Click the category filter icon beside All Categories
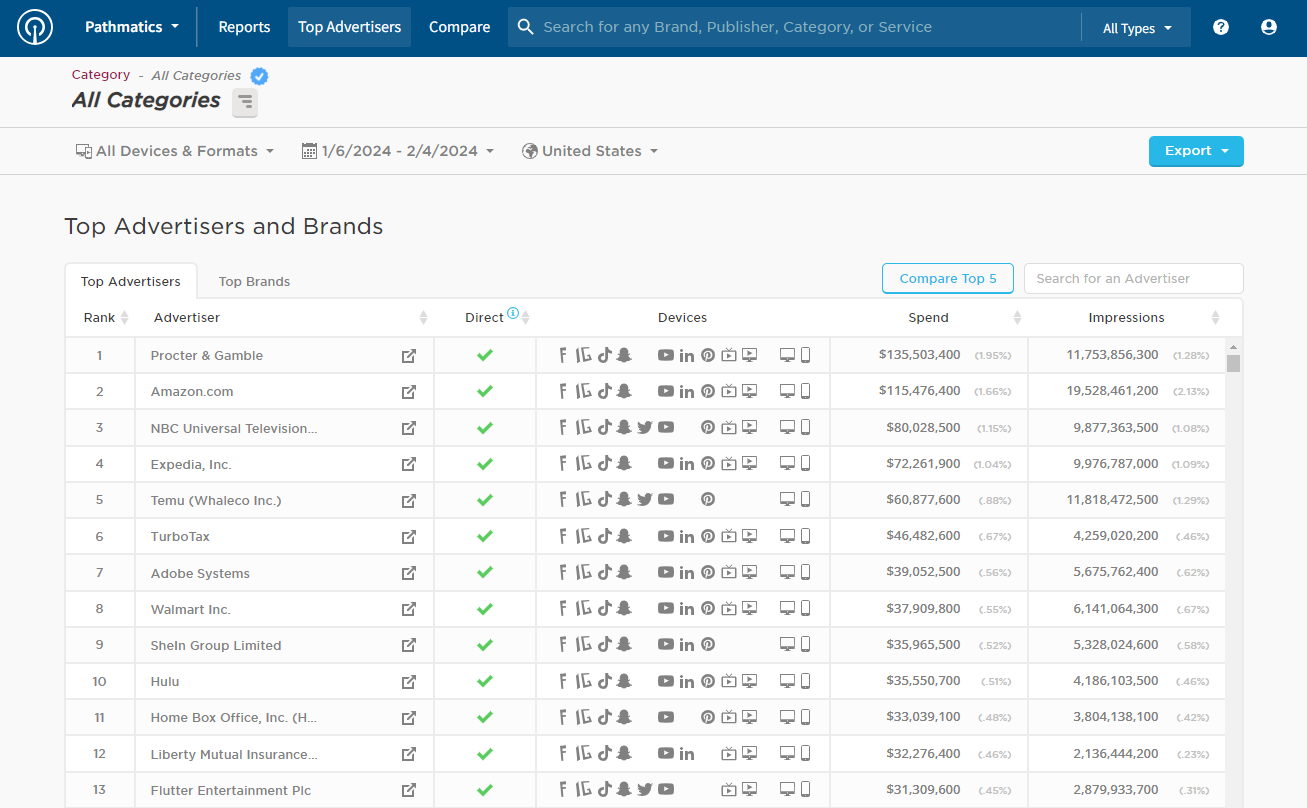Screen dimensions: 1307x808 245,102
